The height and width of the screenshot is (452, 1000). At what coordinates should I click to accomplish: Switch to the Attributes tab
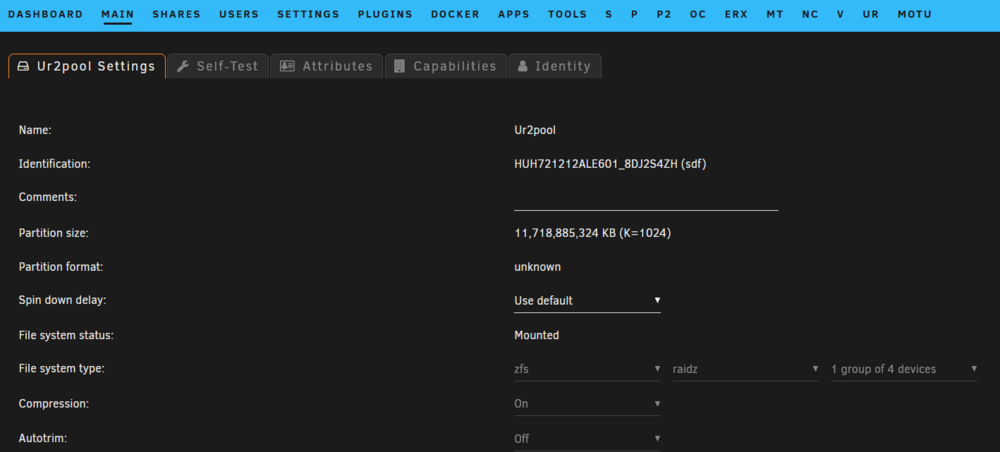(326, 66)
